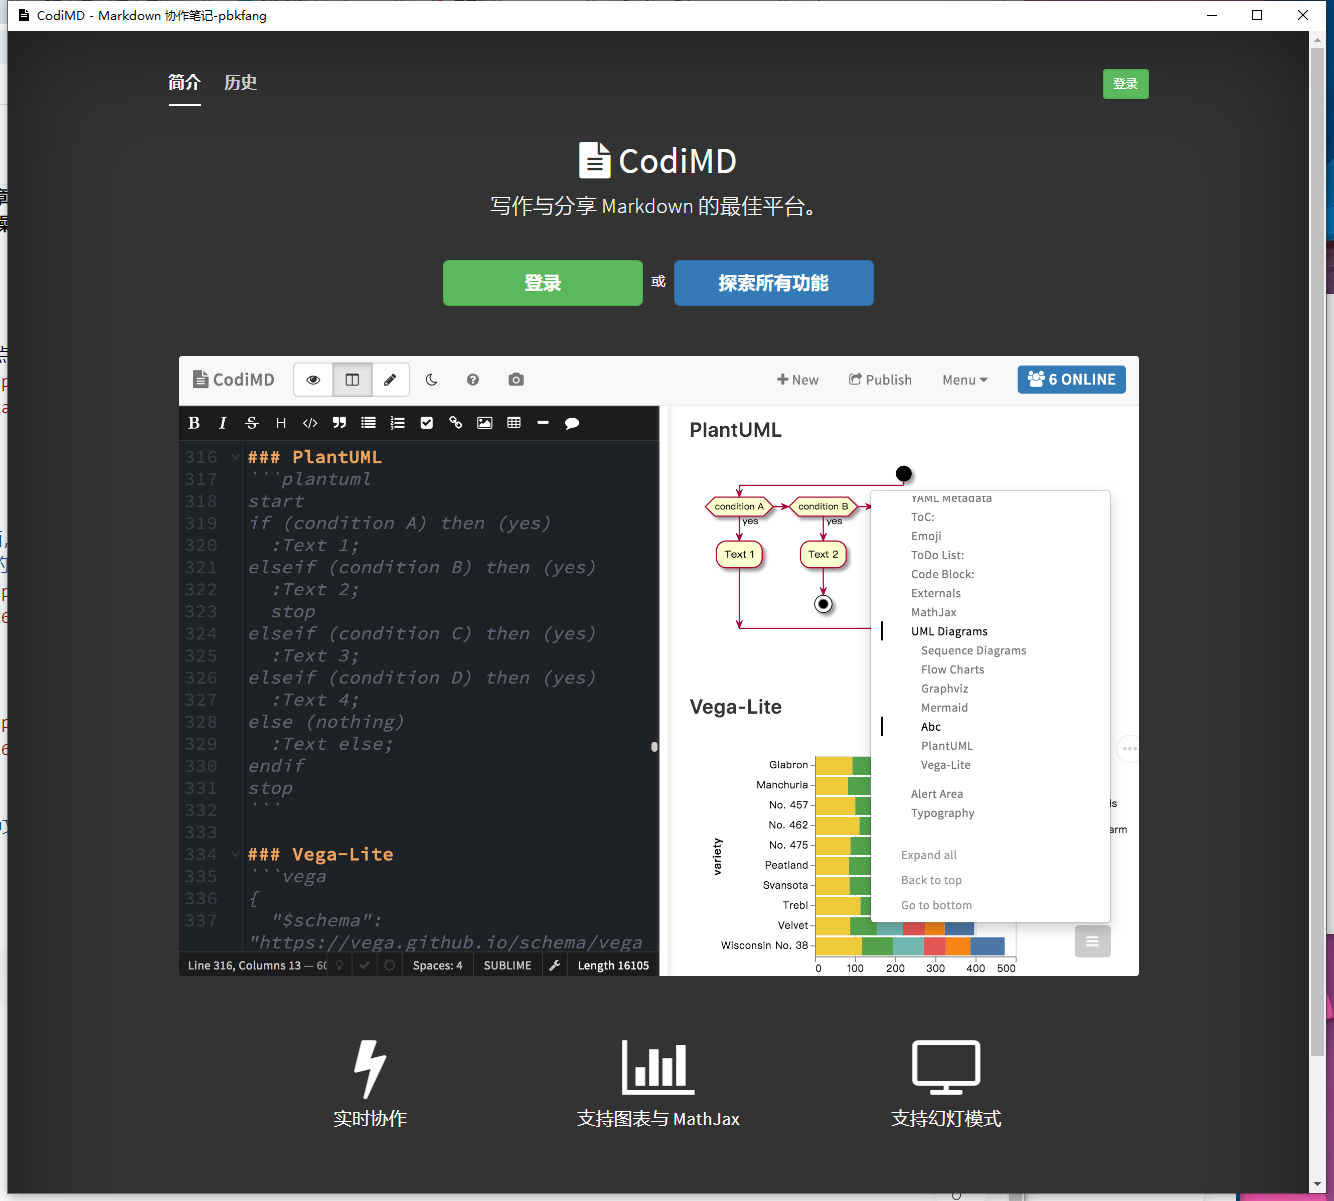This screenshot has height=1201, width=1334.
Task: Collapse the PlantUML heading fold arrow
Action: point(235,457)
